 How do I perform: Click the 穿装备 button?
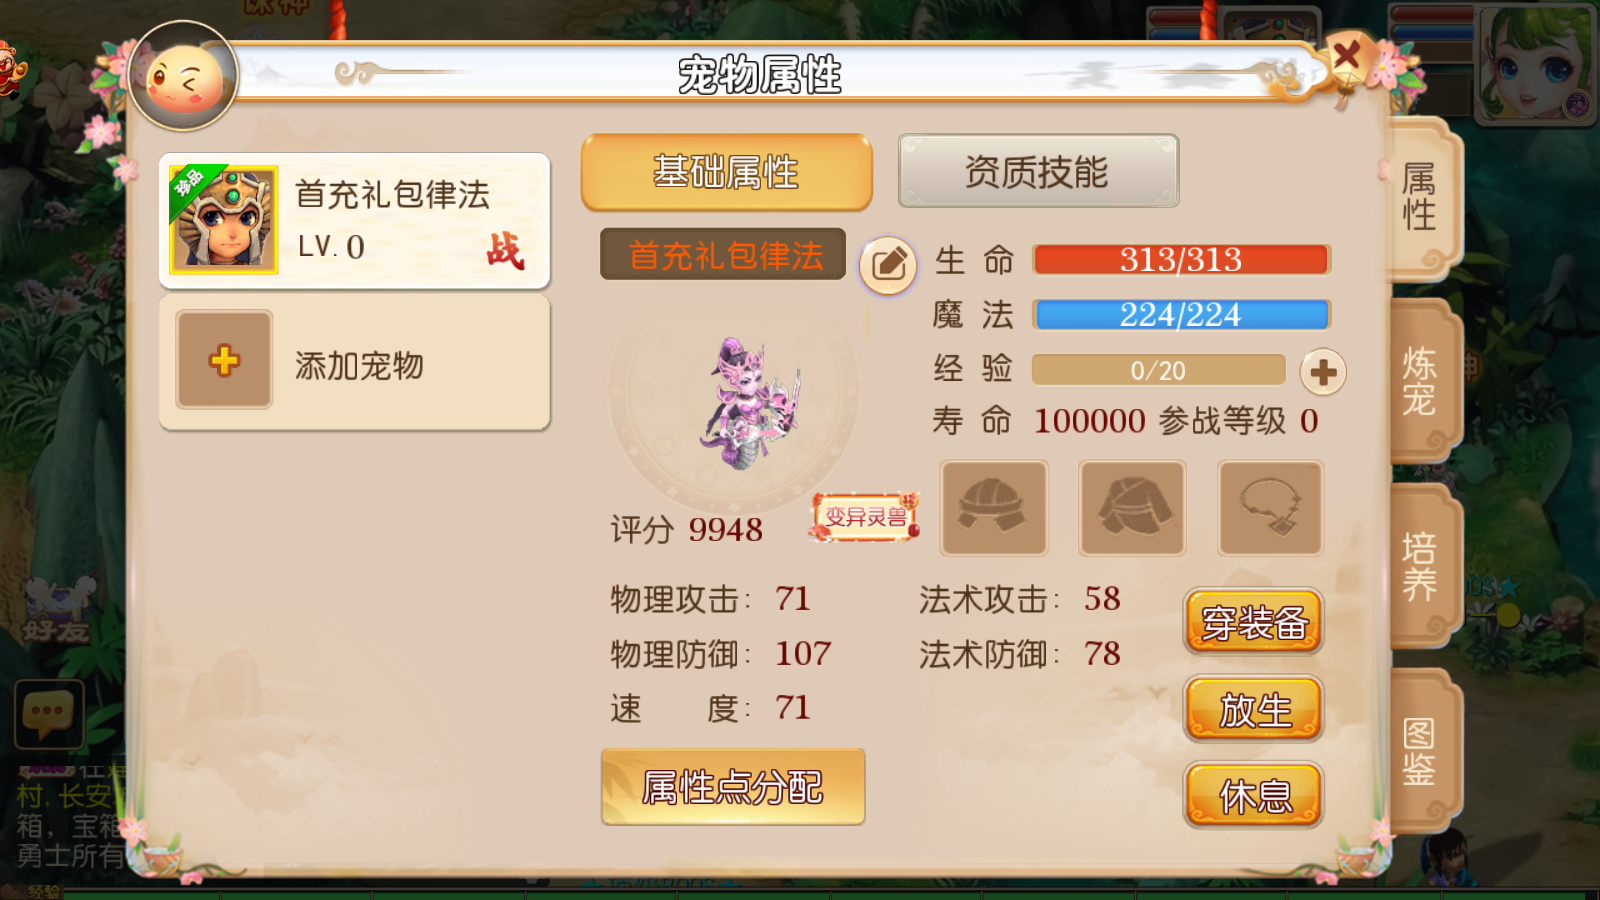point(1254,622)
